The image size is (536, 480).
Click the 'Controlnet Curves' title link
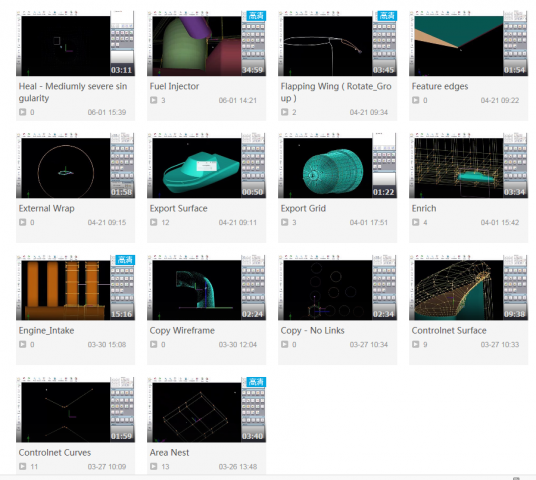point(55,453)
